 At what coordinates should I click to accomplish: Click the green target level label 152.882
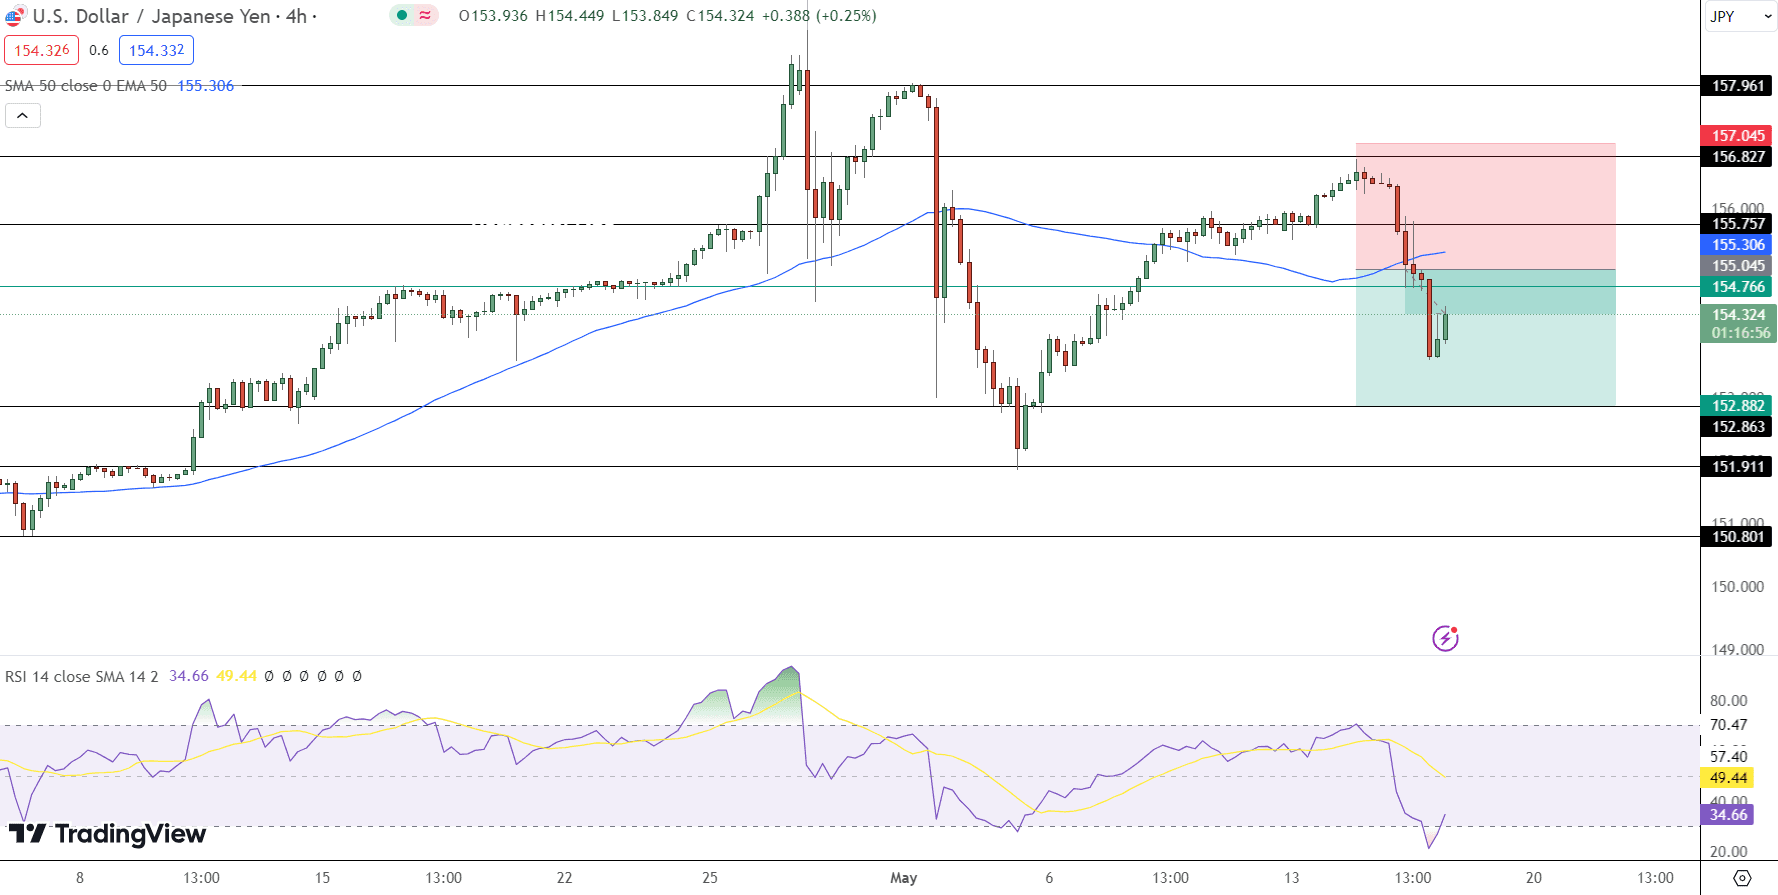tap(1737, 406)
